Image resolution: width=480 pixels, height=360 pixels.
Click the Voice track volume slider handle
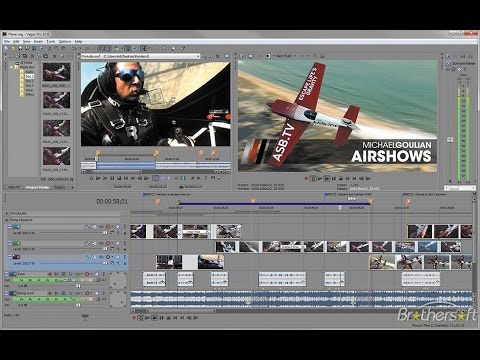[x=78, y=286]
